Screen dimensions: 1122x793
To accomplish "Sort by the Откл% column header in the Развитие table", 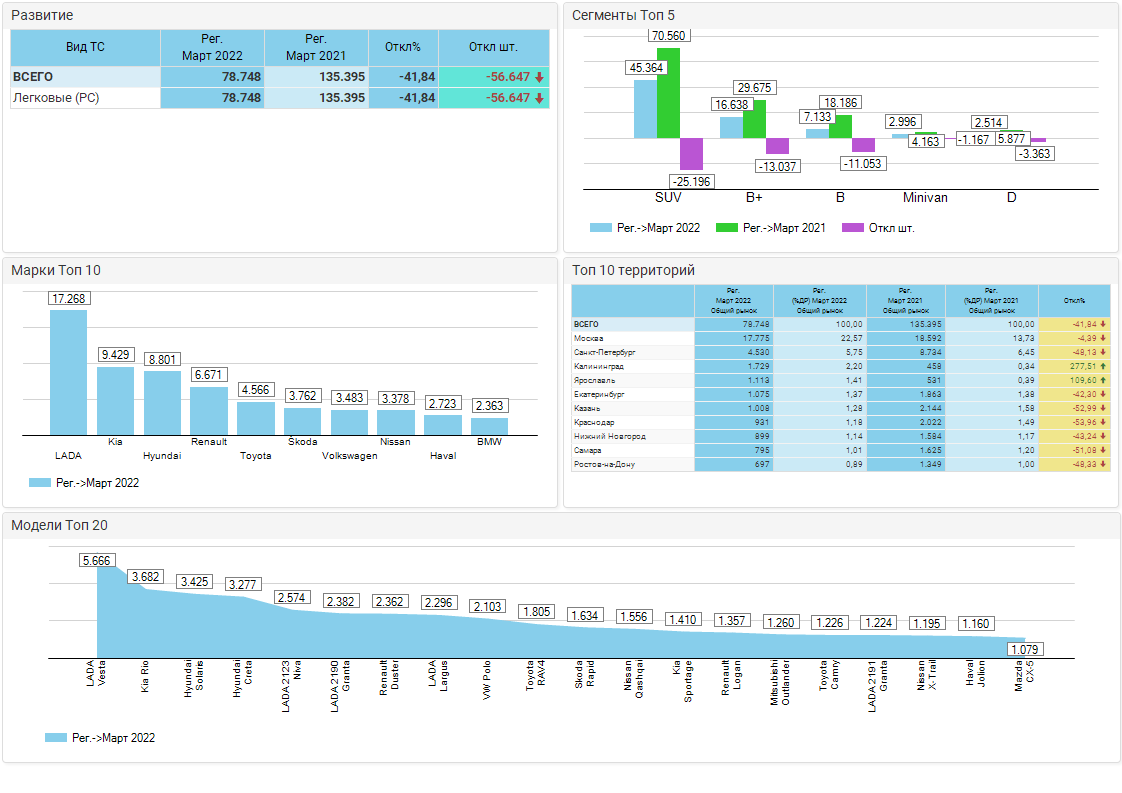I will click(402, 47).
